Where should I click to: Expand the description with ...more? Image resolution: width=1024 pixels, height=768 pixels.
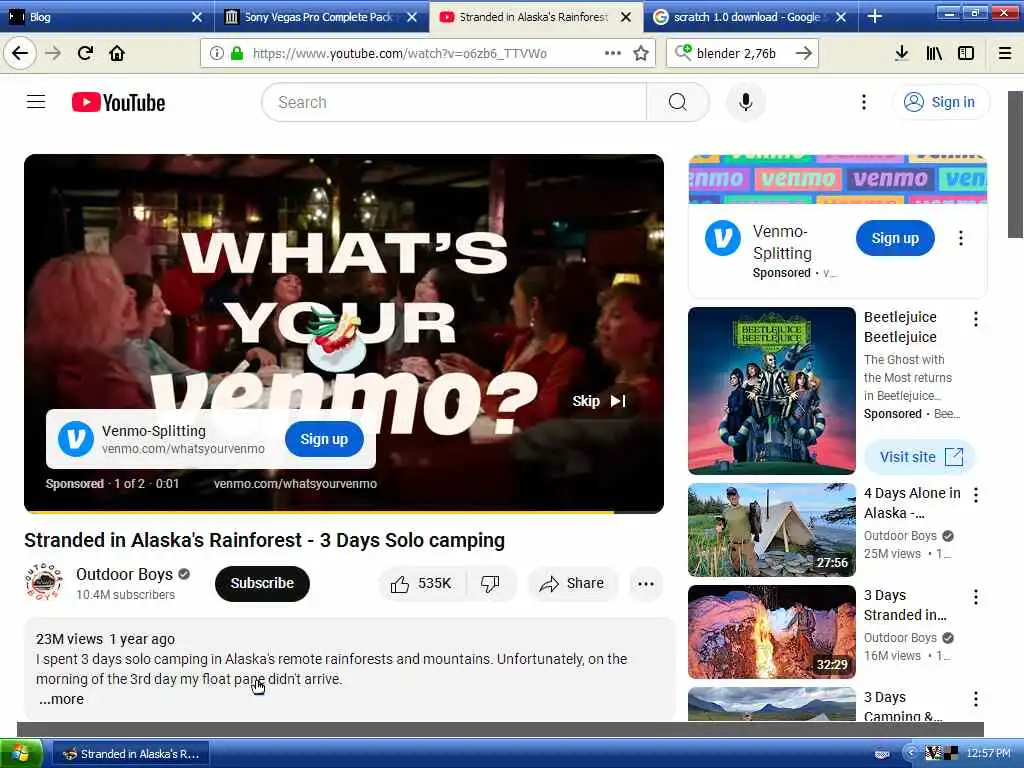61,699
